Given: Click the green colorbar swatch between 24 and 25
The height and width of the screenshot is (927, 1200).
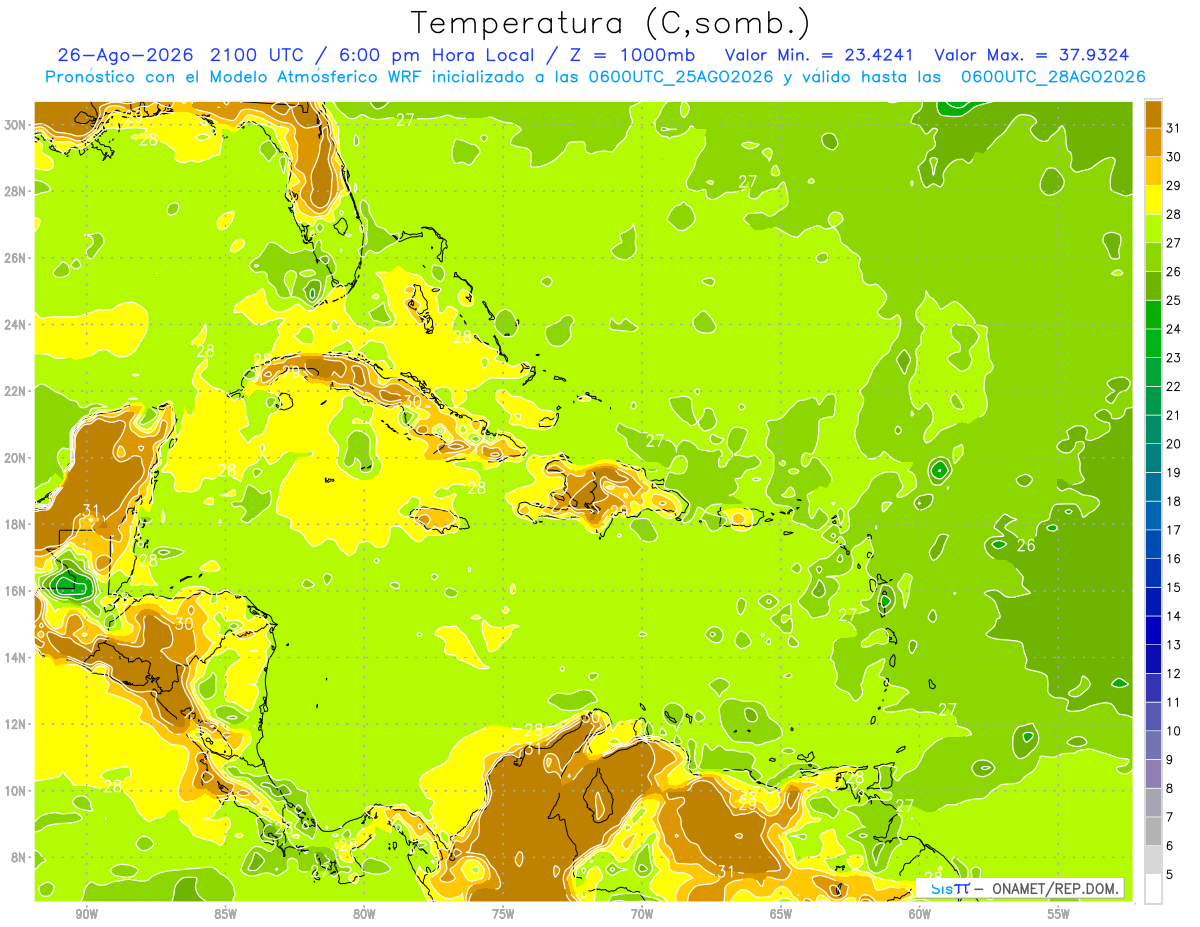Looking at the screenshot, I should click(1153, 315).
